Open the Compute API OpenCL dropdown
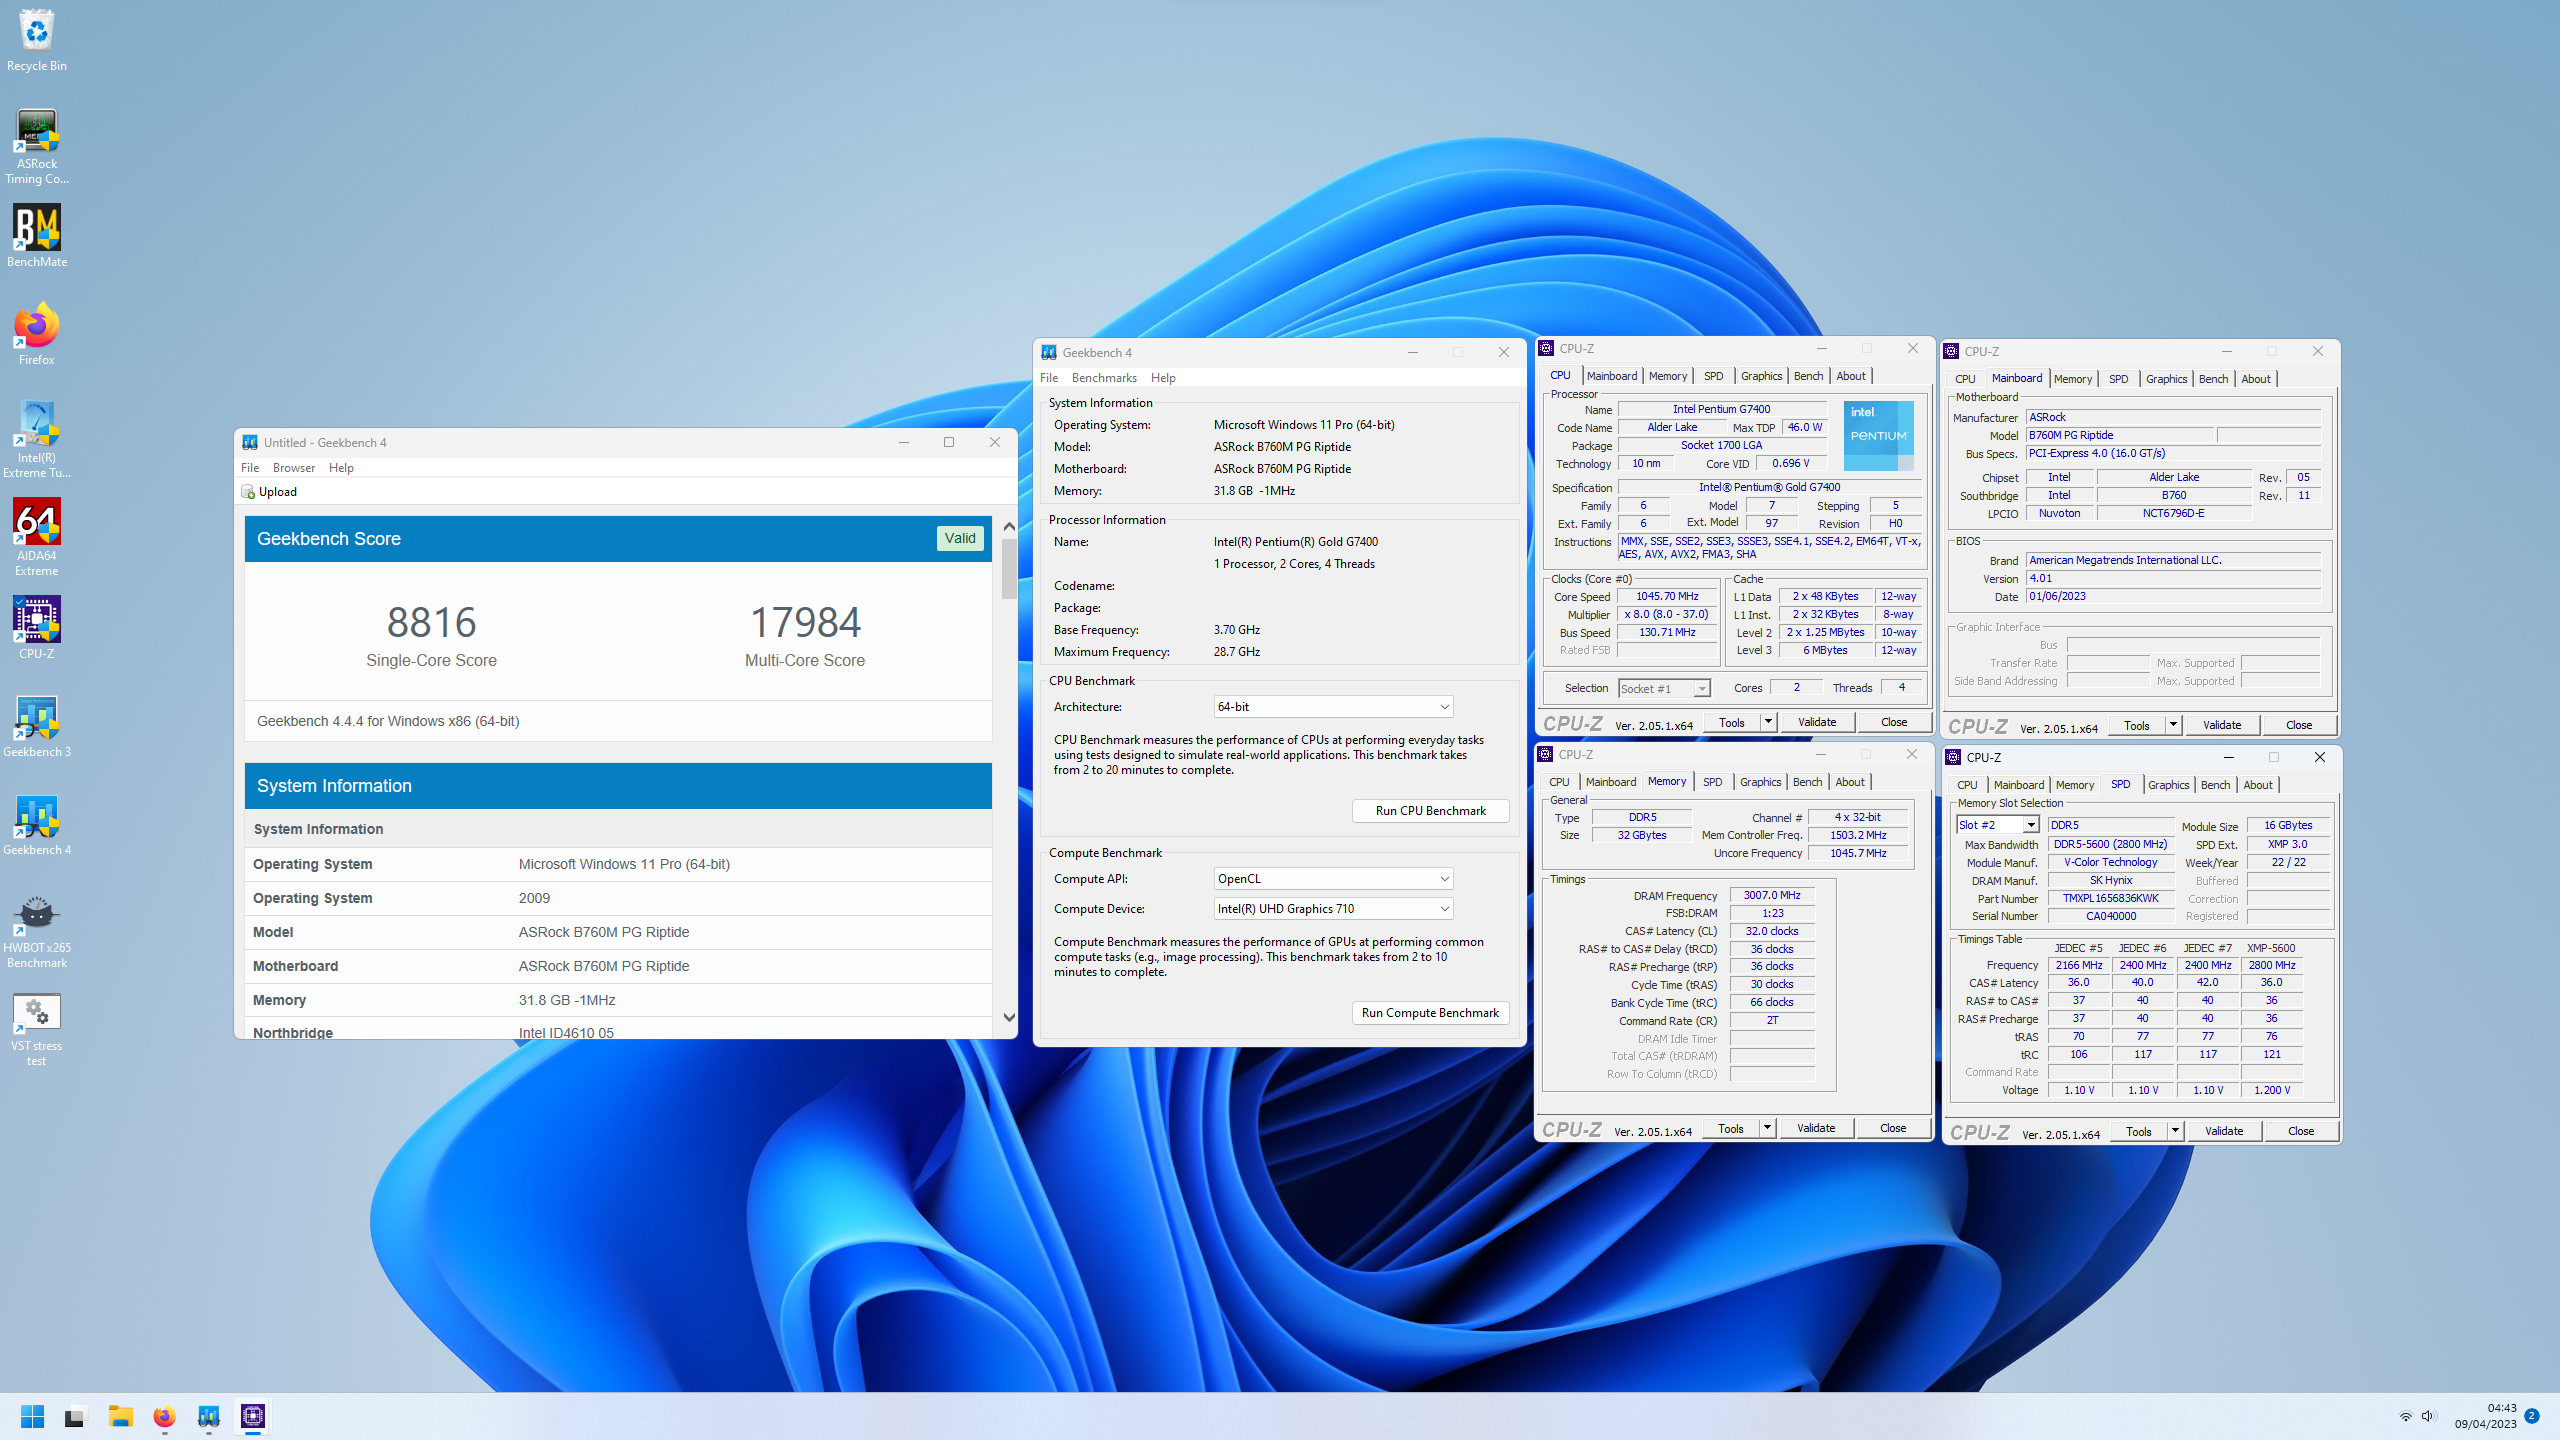 tap(1333, 879)
